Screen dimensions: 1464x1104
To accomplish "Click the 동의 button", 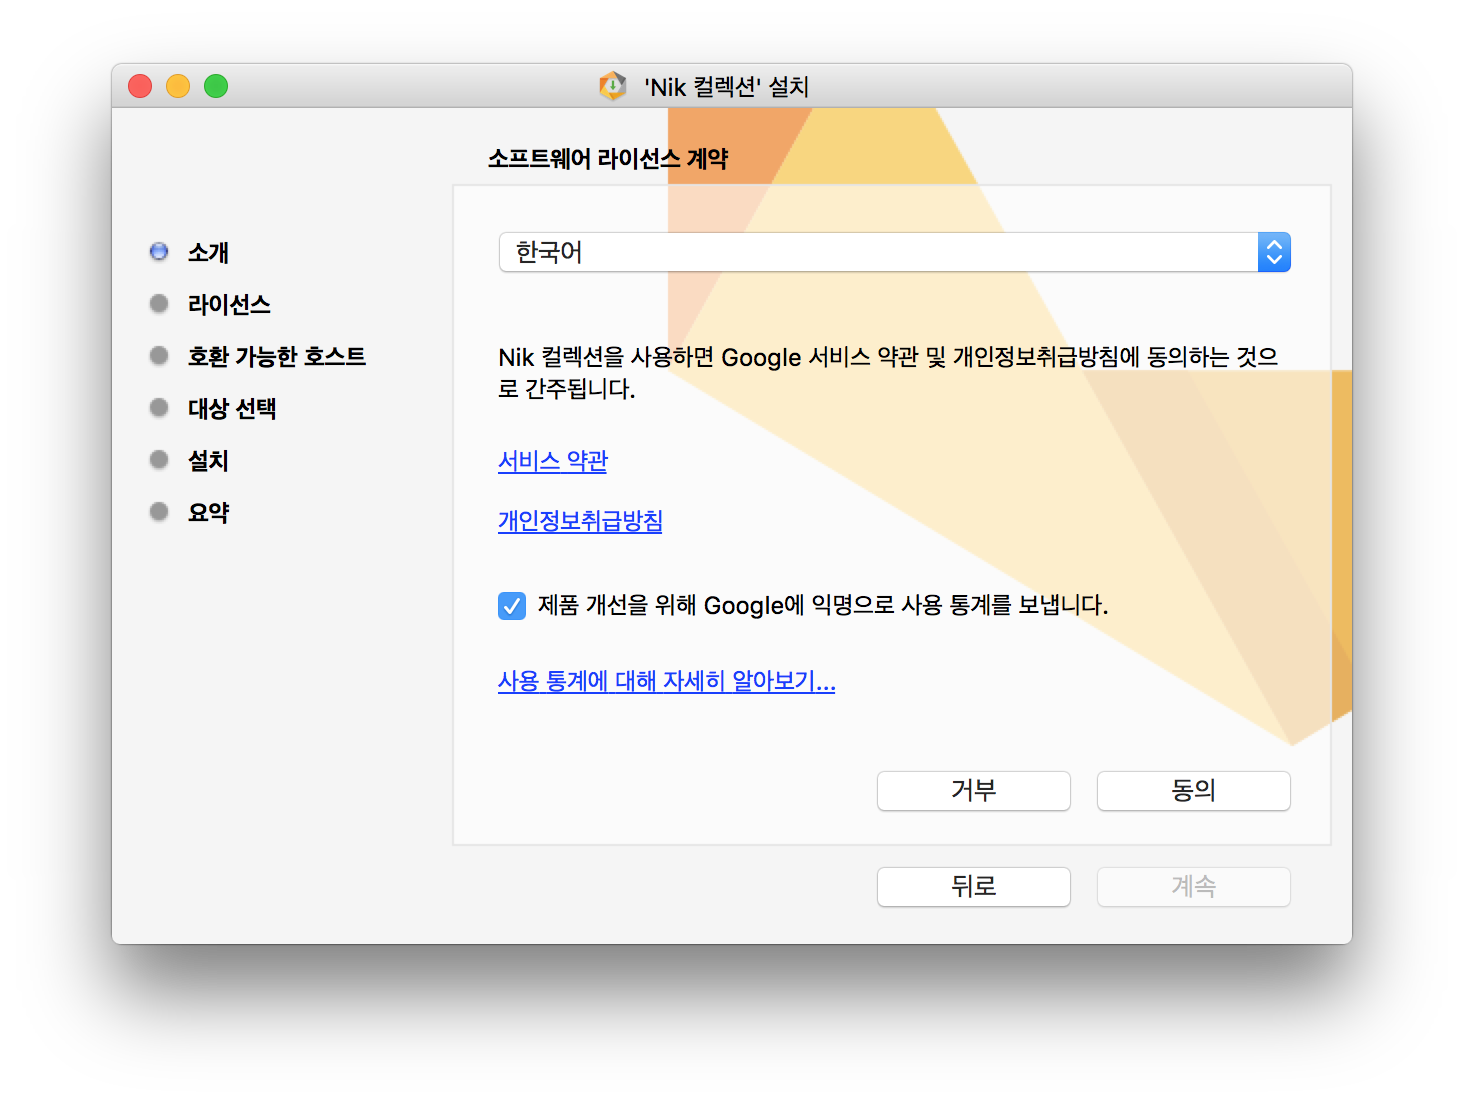I will 1194,791.
